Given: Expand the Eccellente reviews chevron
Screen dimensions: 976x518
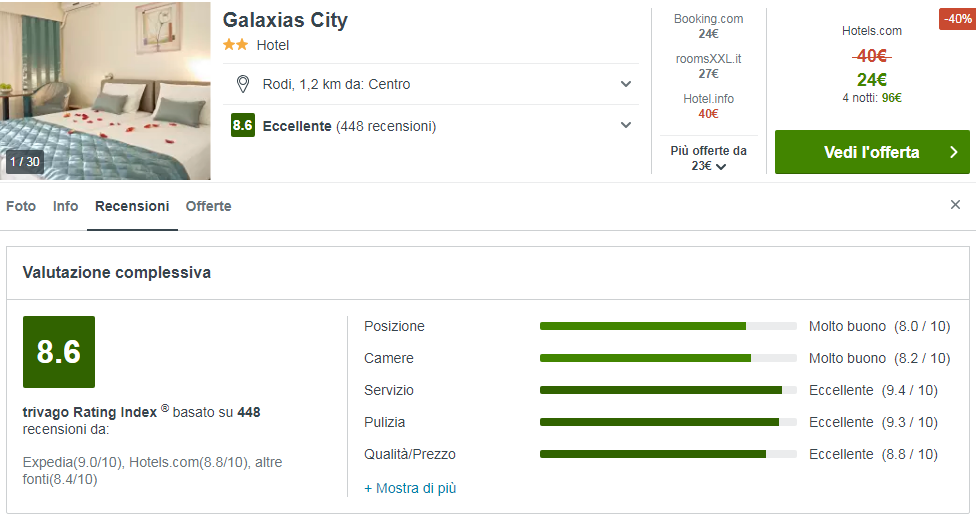Looking at the screenshot, I should 626,125.
